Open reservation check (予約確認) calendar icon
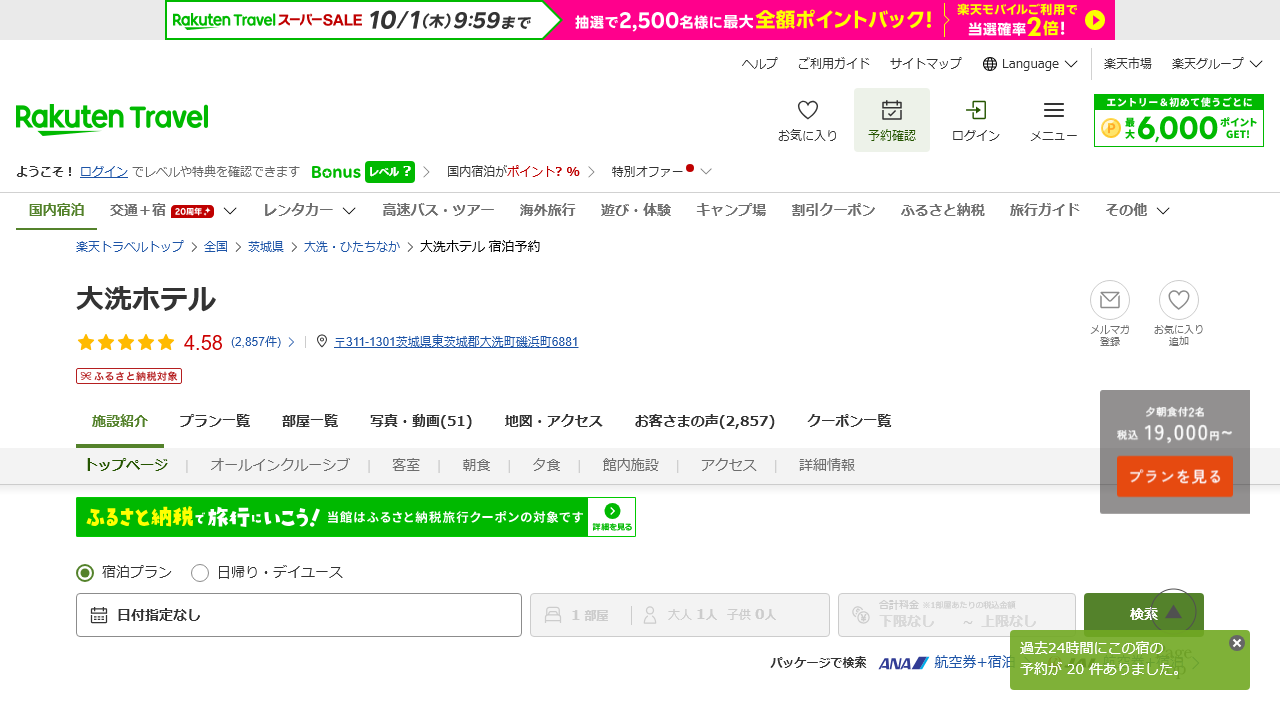Image resolution: width=1280 pixels, height=720 pixels. coord(892,110)
